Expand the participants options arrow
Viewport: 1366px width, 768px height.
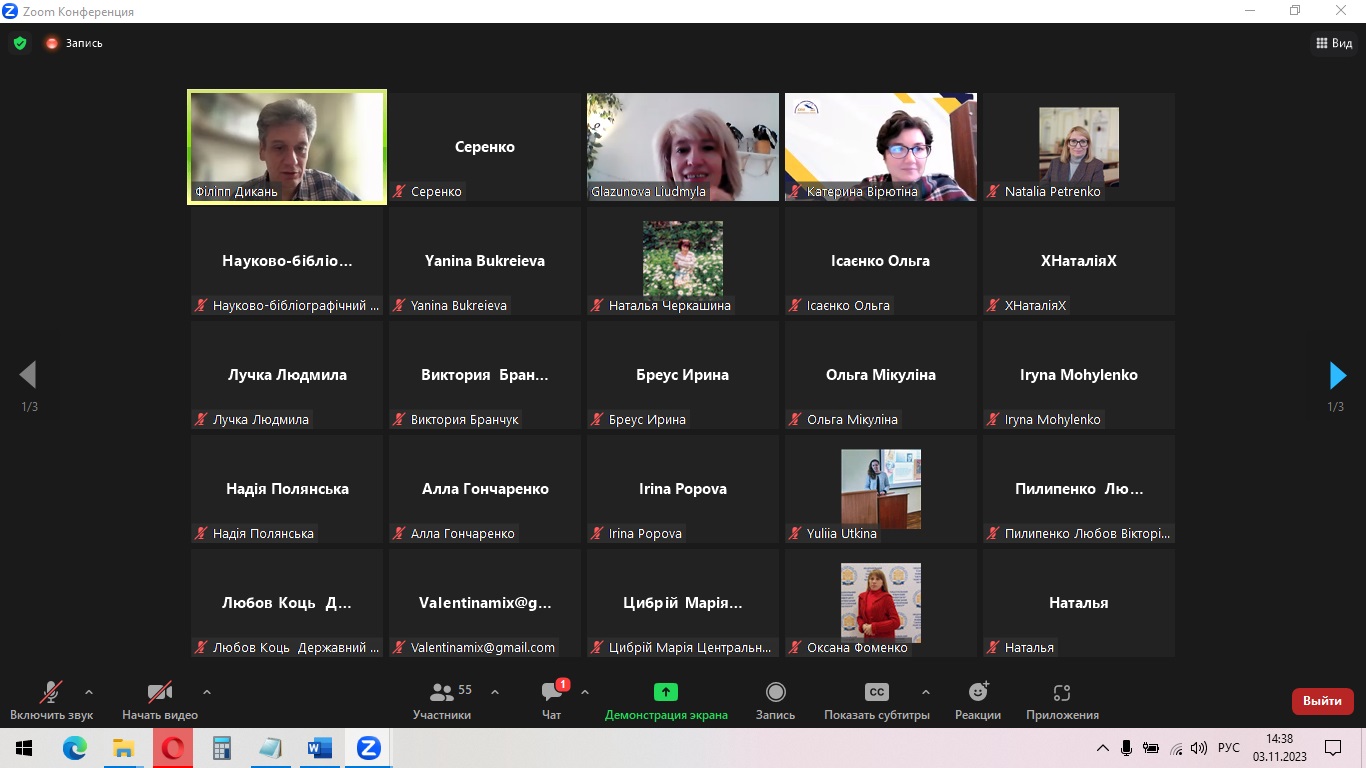[x=495, y=692]
